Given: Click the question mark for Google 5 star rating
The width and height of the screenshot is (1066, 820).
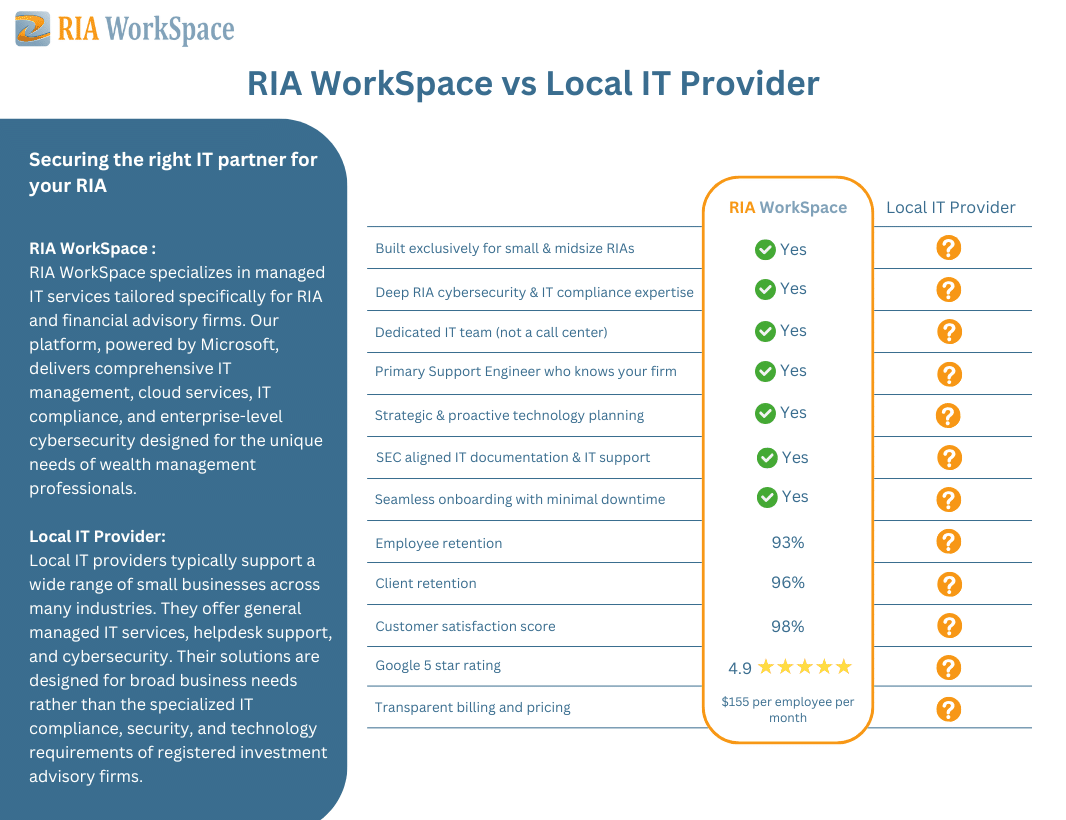Looking at the screenshot, I should pos(948,667).
